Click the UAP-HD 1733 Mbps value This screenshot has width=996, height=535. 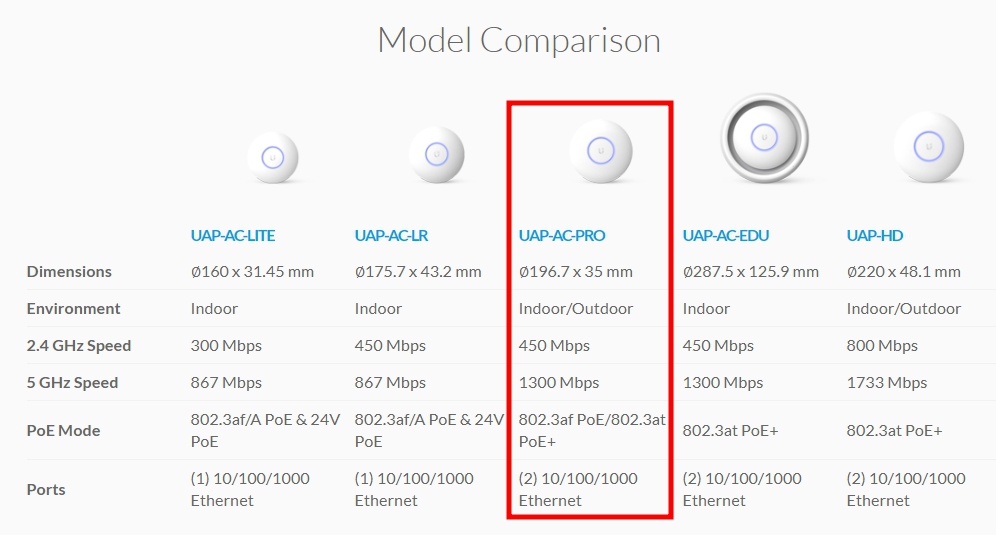click(887, 383)
